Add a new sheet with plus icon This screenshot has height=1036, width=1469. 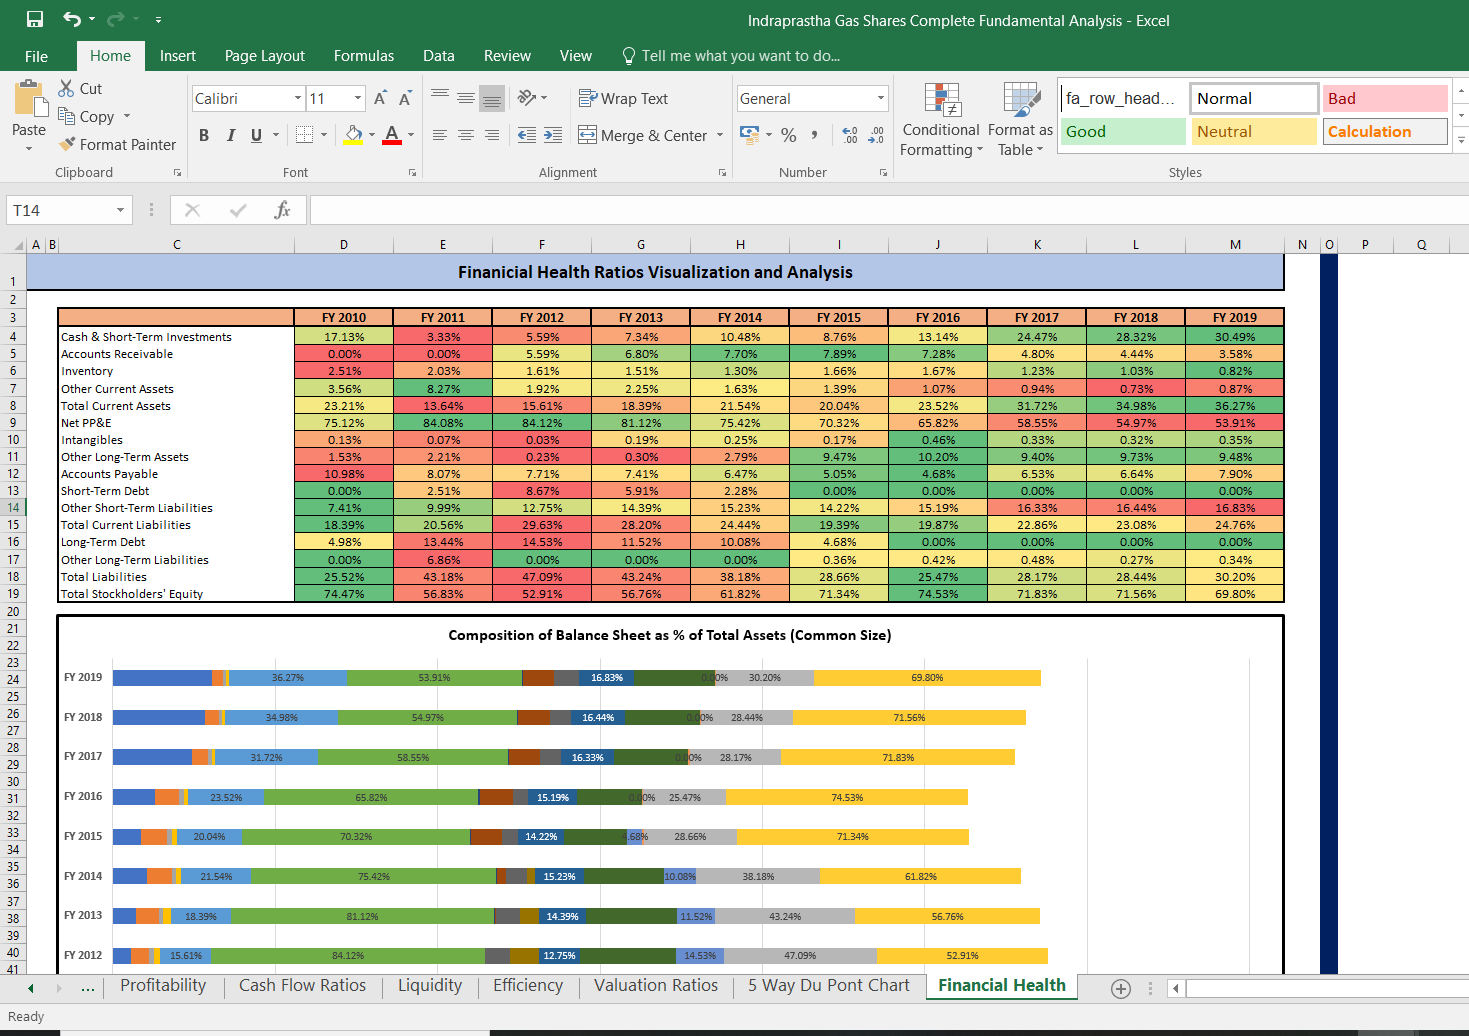click(x=1121, y=988)
